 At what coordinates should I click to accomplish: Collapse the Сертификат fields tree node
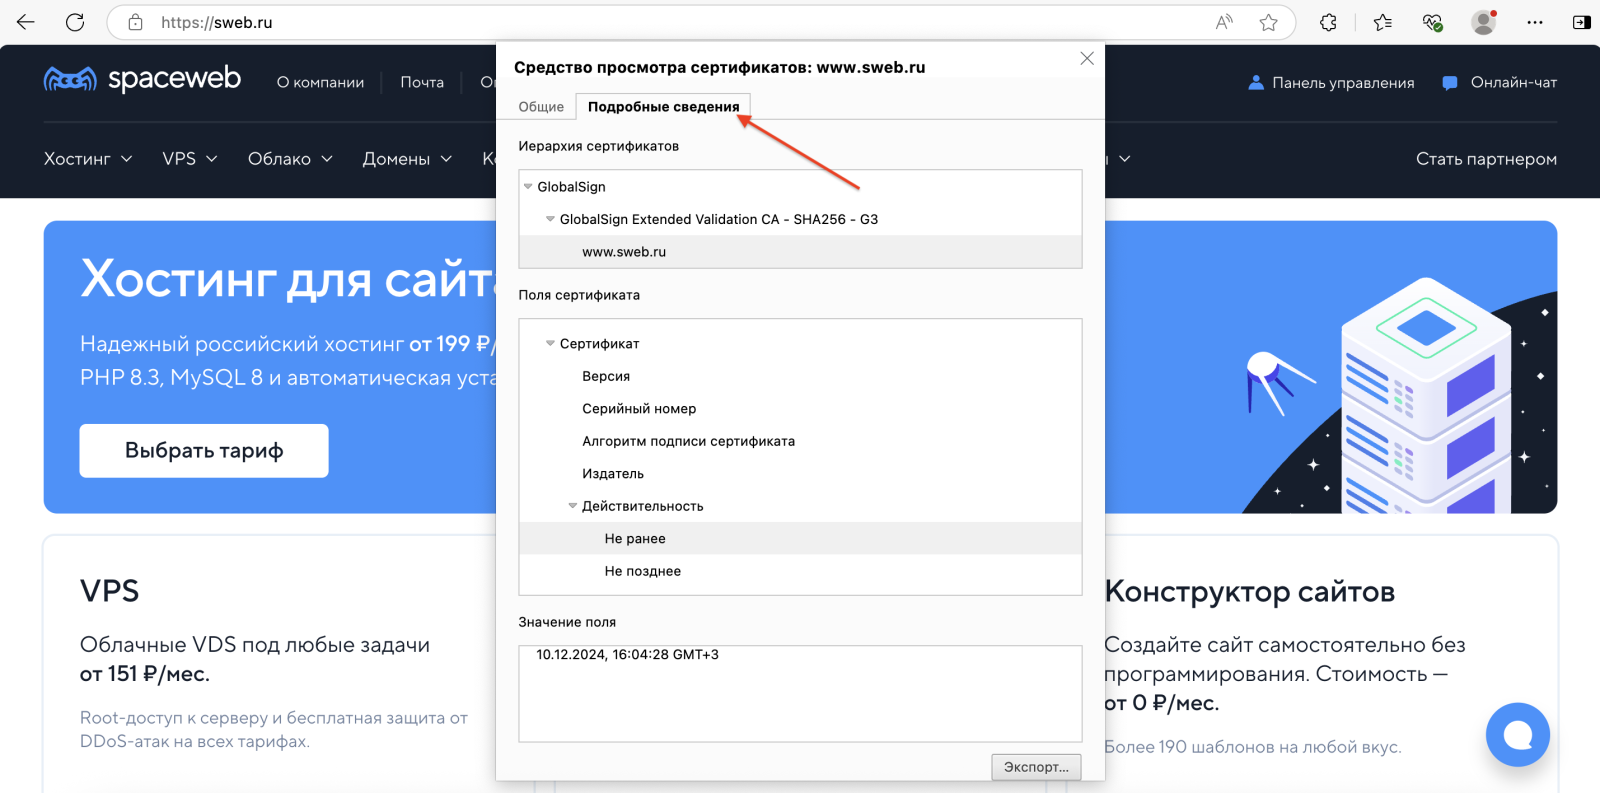coord(550,344)
